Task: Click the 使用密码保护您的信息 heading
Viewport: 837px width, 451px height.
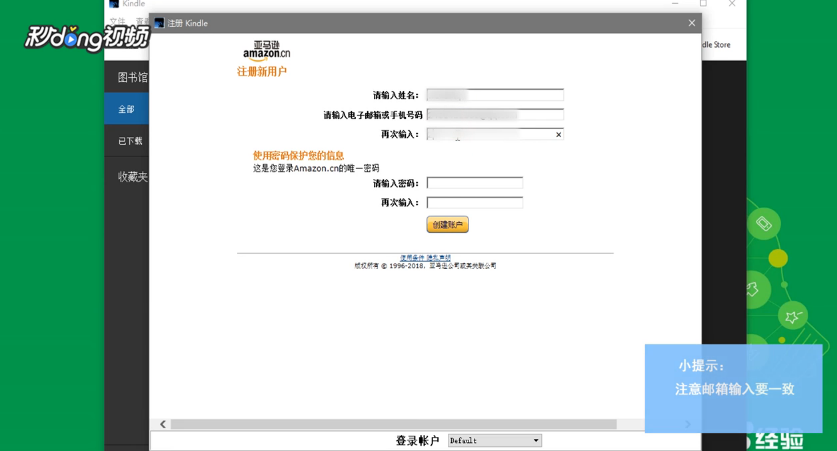Action: pyautogui.click(x=298, y=155)
